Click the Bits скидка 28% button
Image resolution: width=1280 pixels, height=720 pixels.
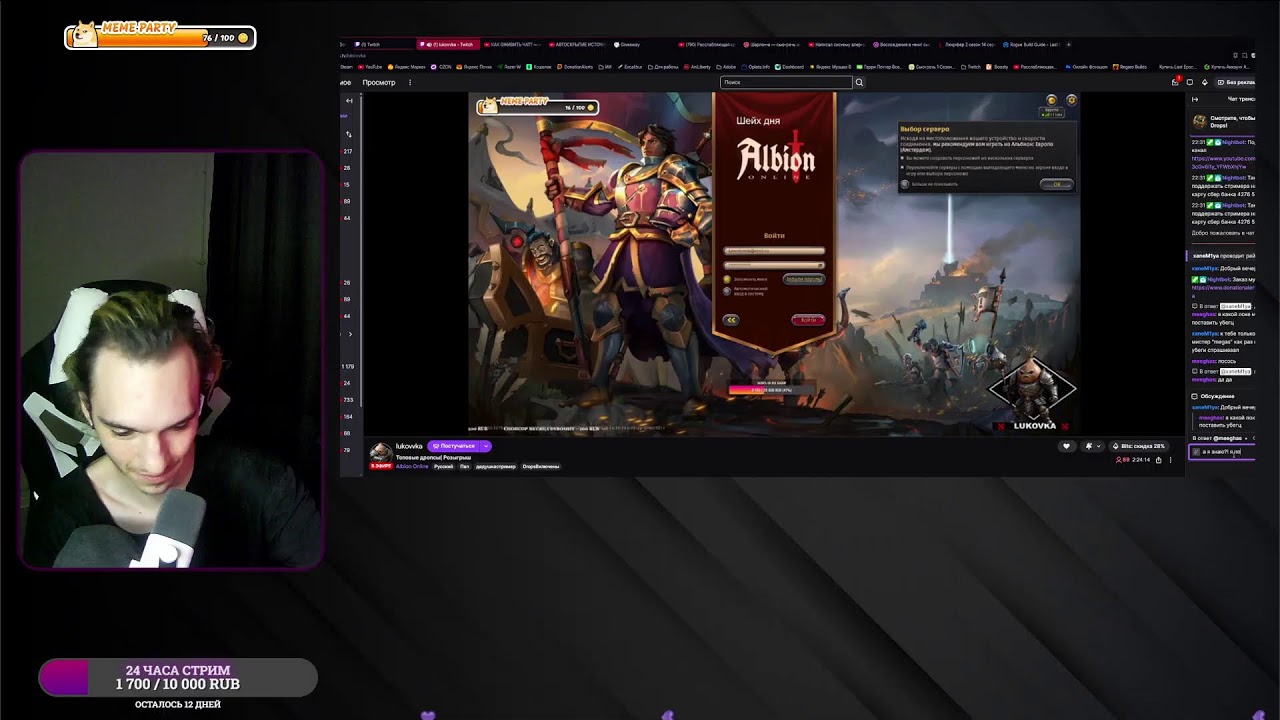(x=1138, y=446)
